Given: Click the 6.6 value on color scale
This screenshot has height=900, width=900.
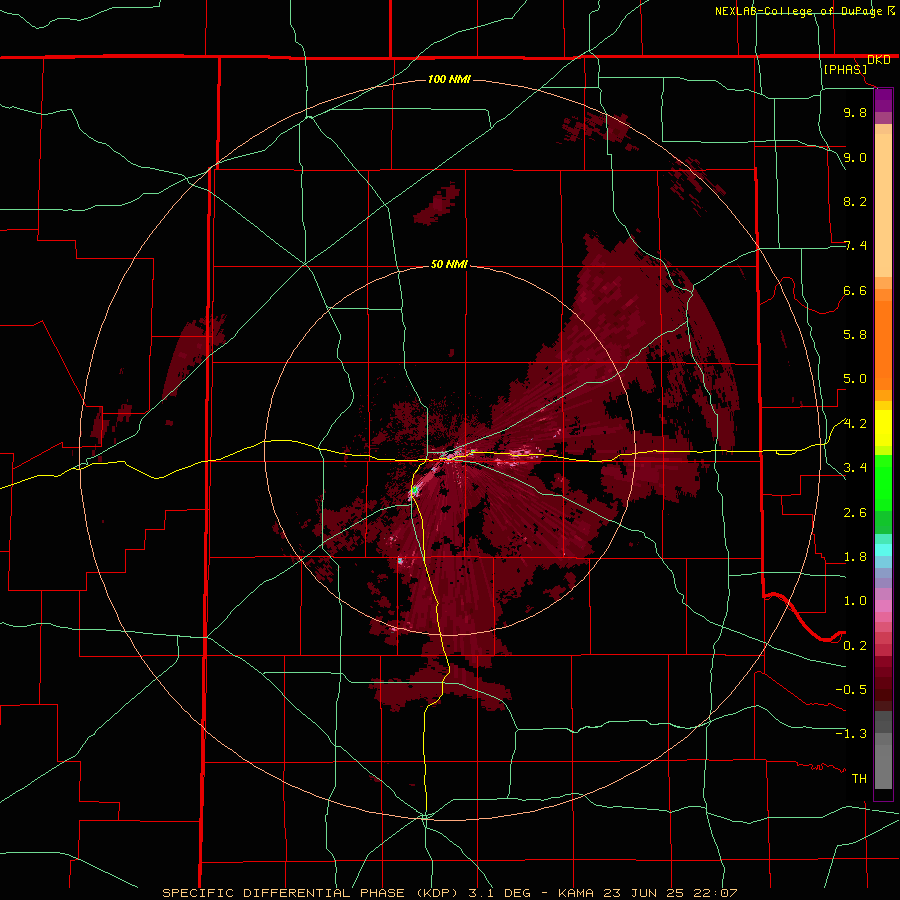Looking at the screenshot, I should point(855,290).
